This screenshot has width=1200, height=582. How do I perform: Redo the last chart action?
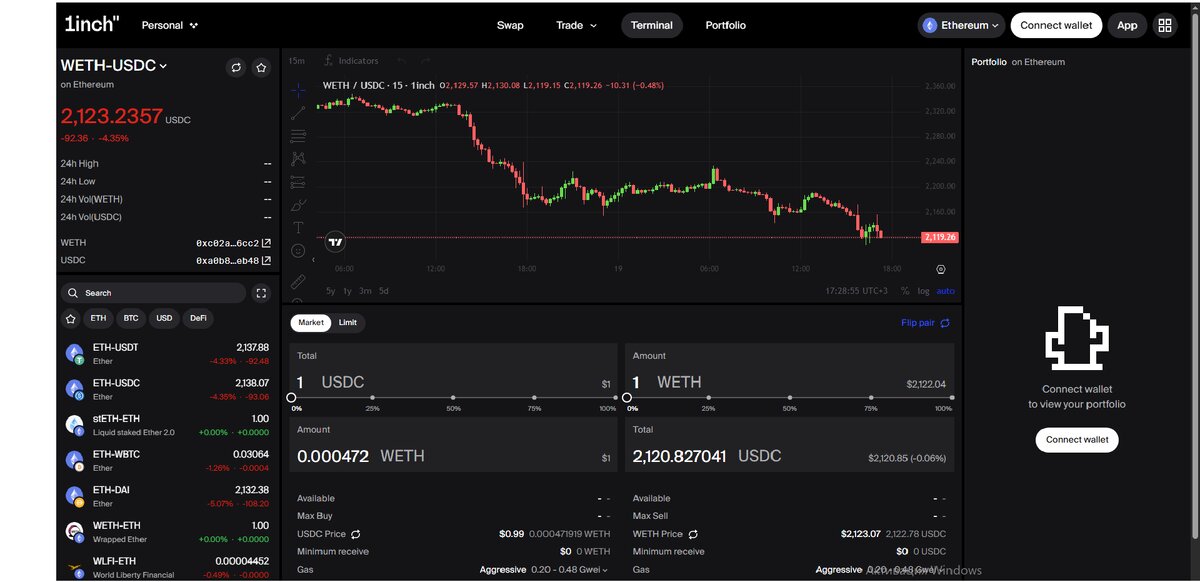click(x=426, y=61)
